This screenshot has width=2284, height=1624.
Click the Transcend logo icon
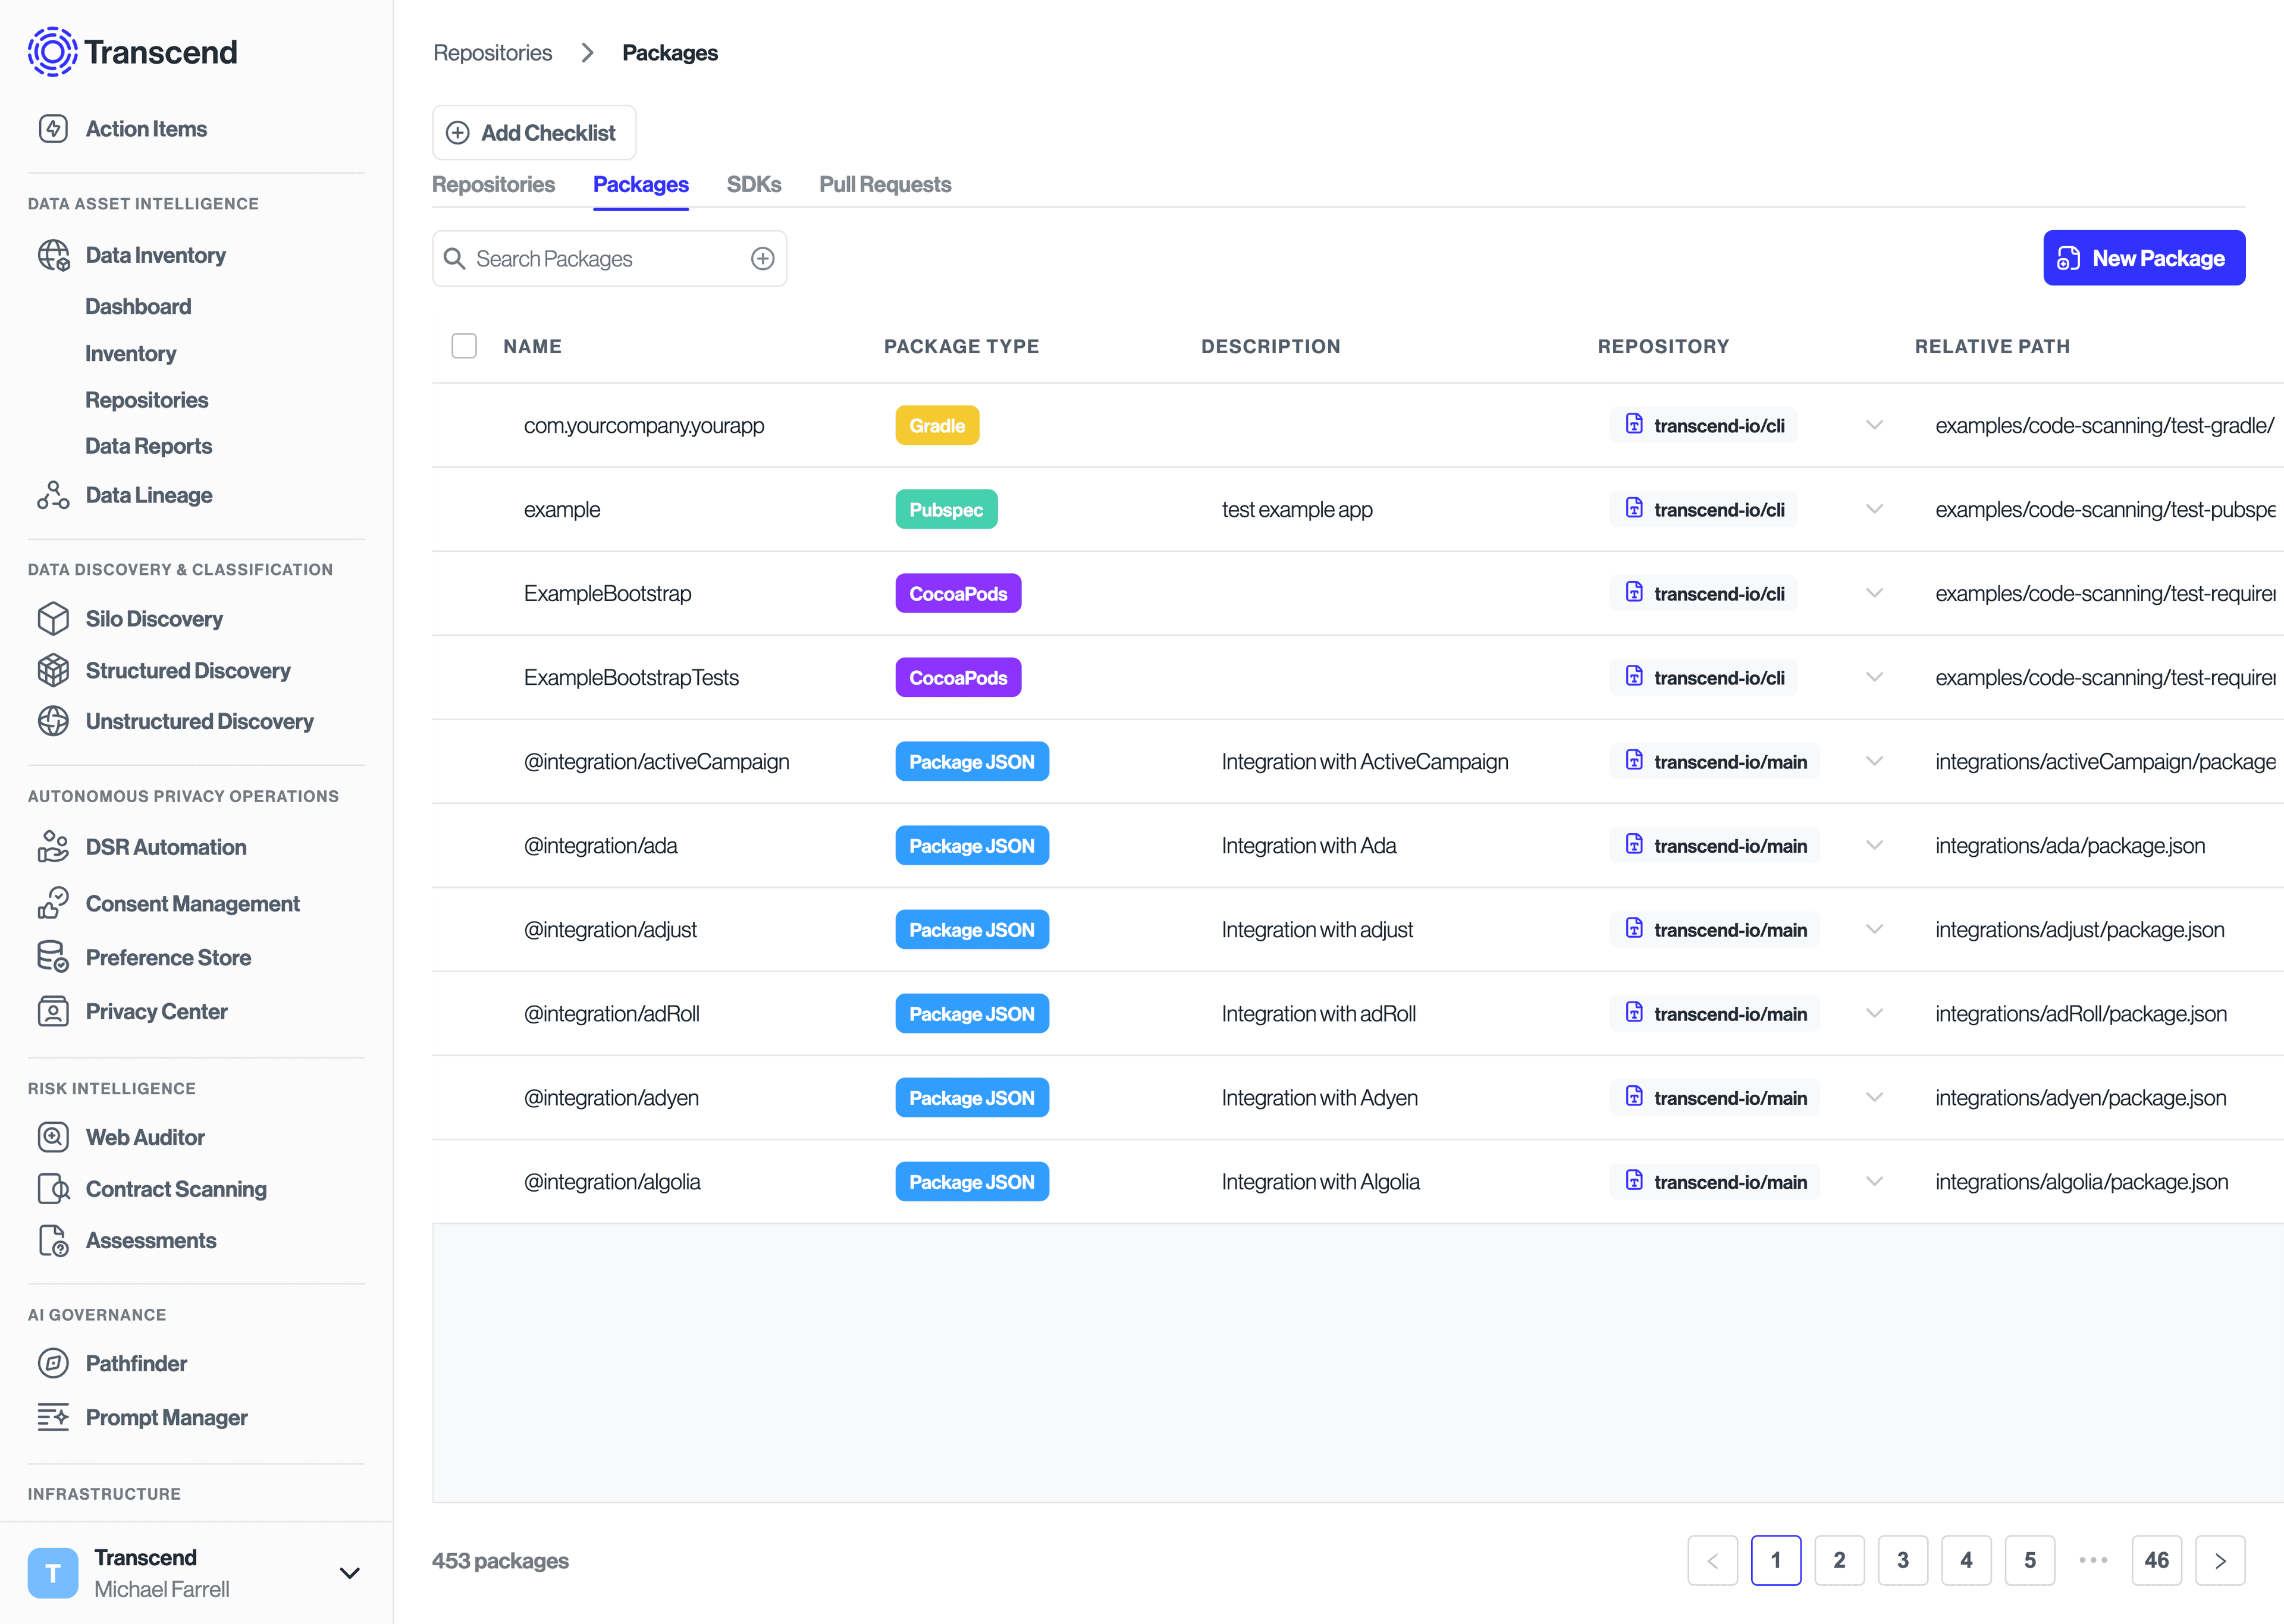tap(52, 51)
